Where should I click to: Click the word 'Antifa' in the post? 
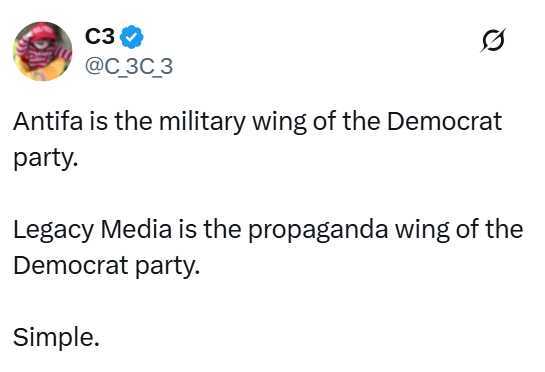pos(48,121)
